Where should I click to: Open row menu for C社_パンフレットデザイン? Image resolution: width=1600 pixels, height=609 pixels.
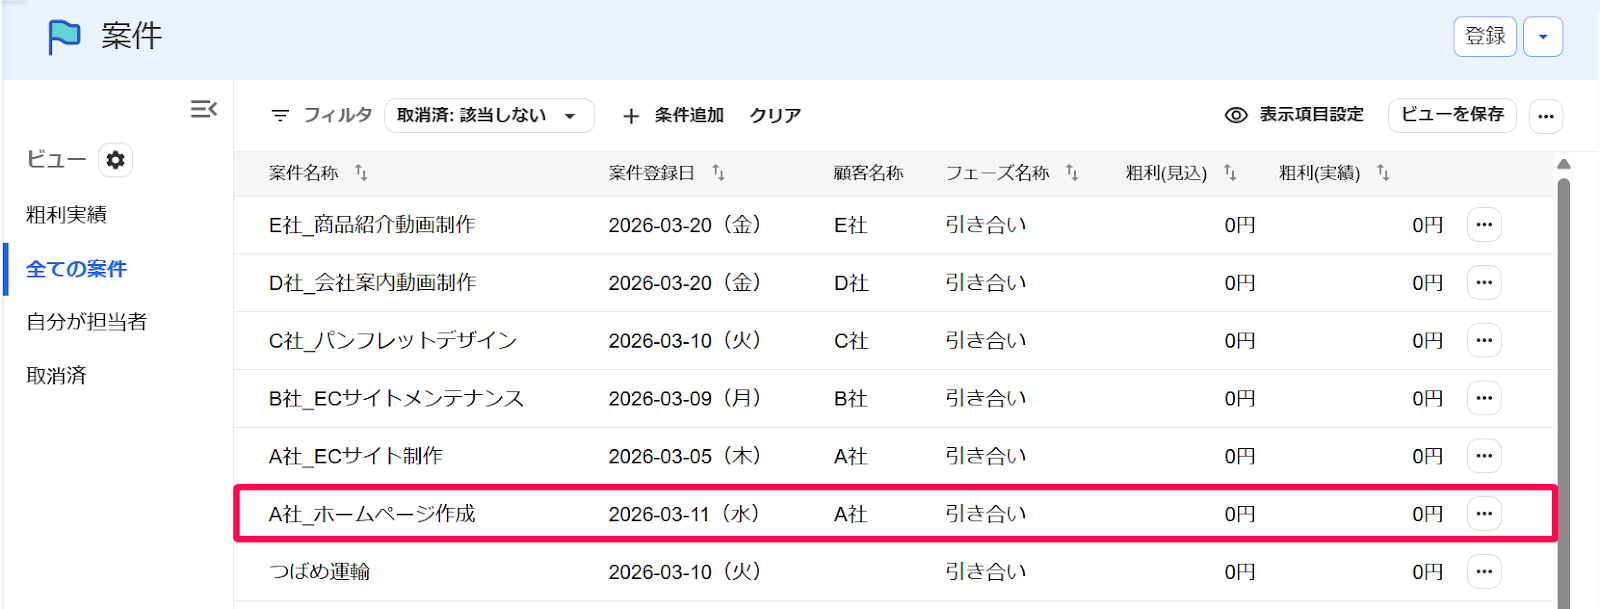tap(1484, 341)
